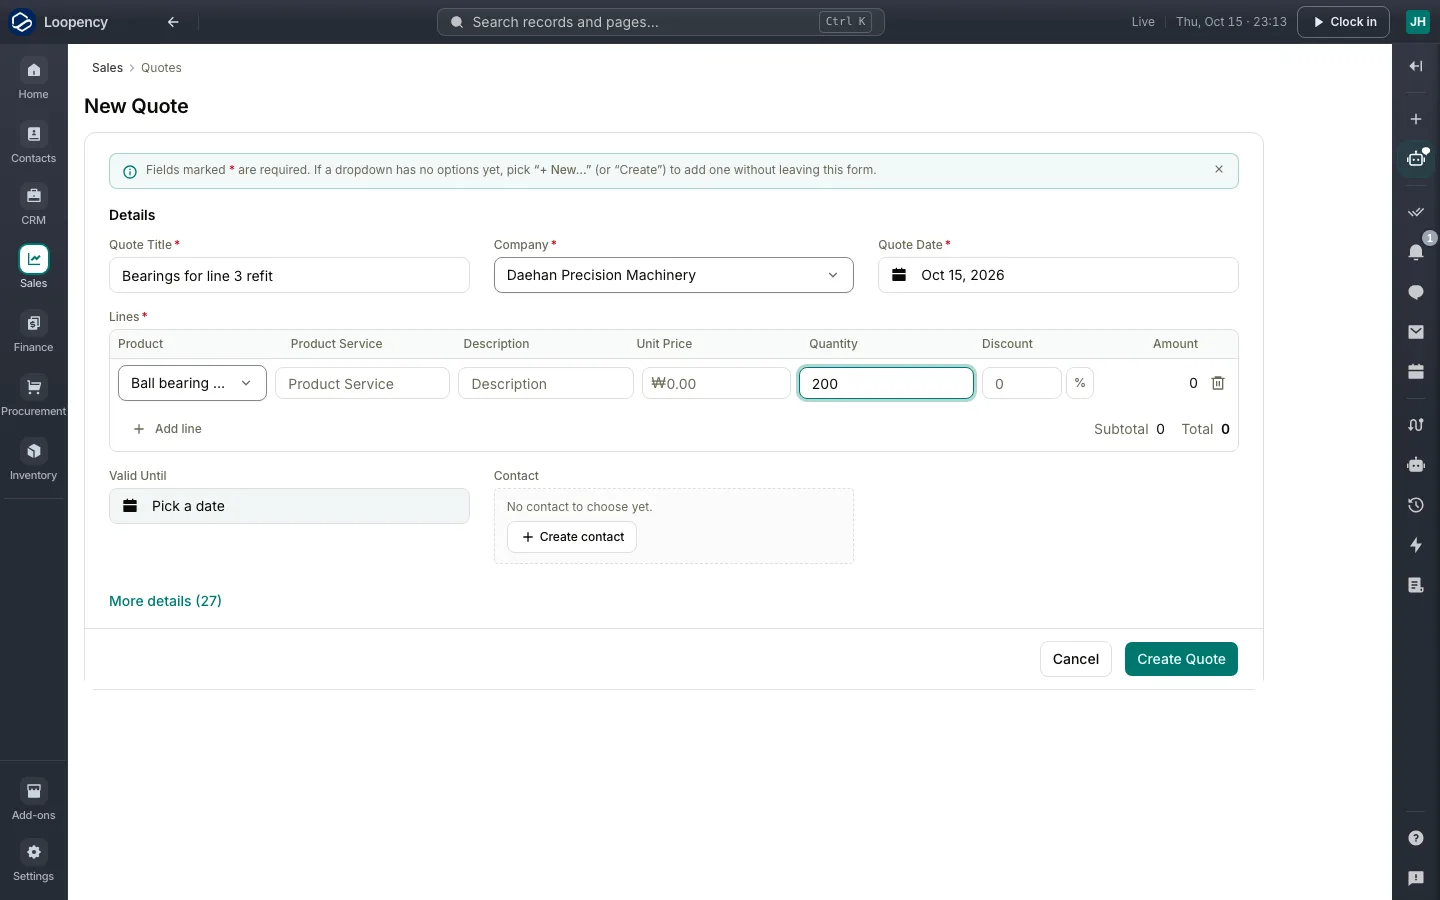Click Create contact button

[572, 537]
